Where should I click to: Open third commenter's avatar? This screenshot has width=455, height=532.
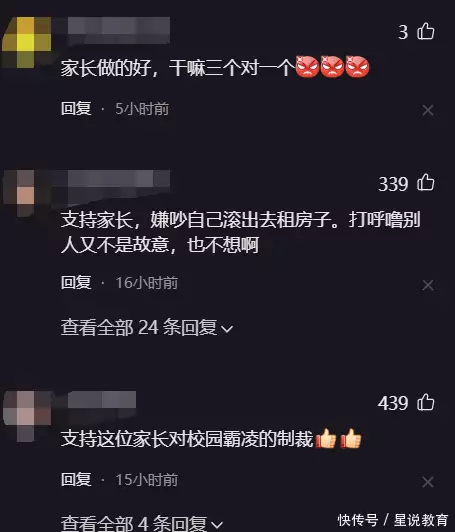coord(27,416)
